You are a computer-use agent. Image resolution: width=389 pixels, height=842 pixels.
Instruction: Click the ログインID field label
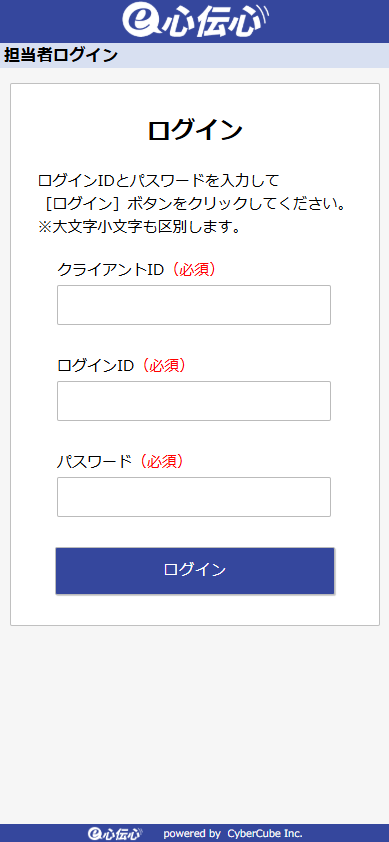[95, 366]
